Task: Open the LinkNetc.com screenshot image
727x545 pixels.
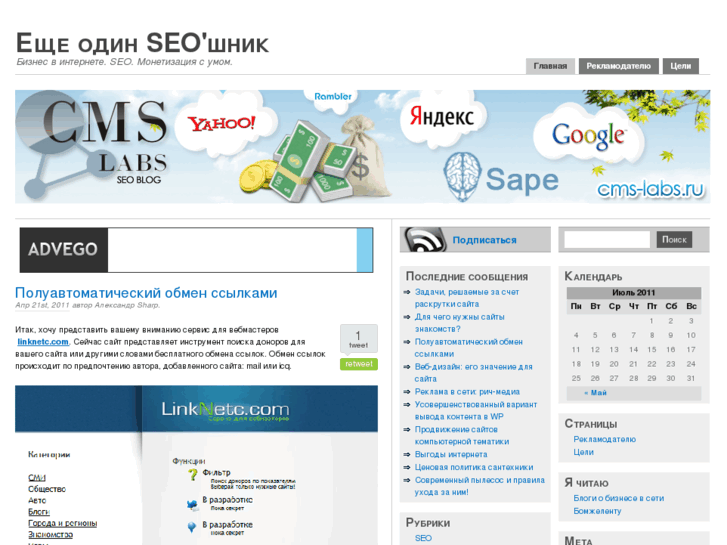Action: (x=196, y=465)
